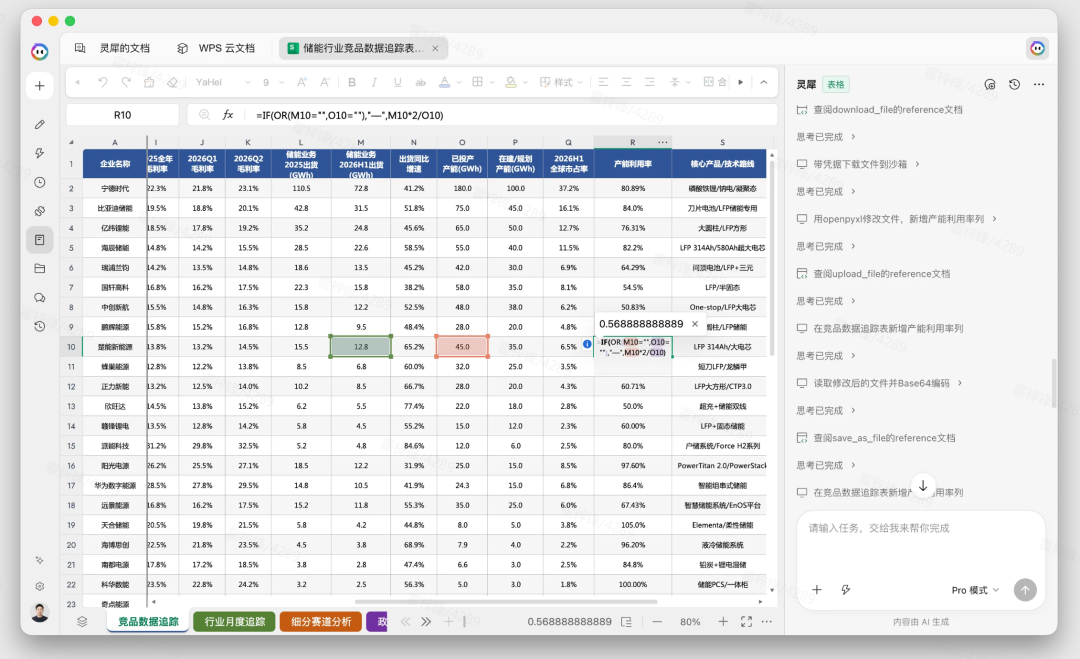Click the undo arrow in toolbar
The height and width of the screenshot is (659, 1080).
[x=103, y=82]
